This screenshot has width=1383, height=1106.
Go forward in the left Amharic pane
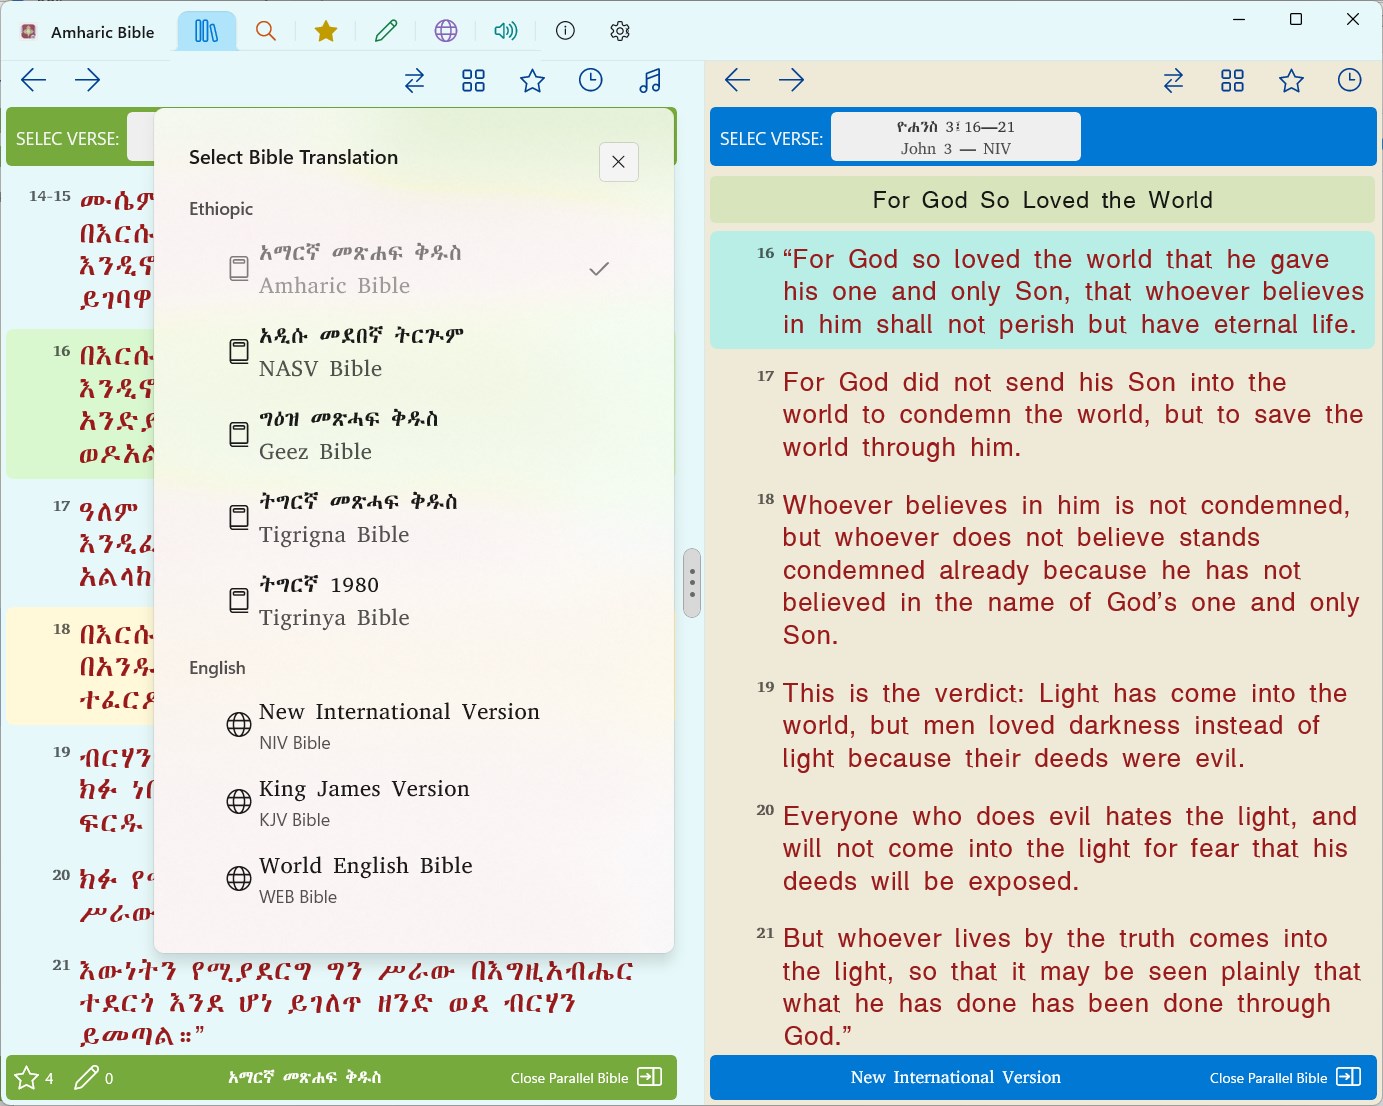coord(88,80)
